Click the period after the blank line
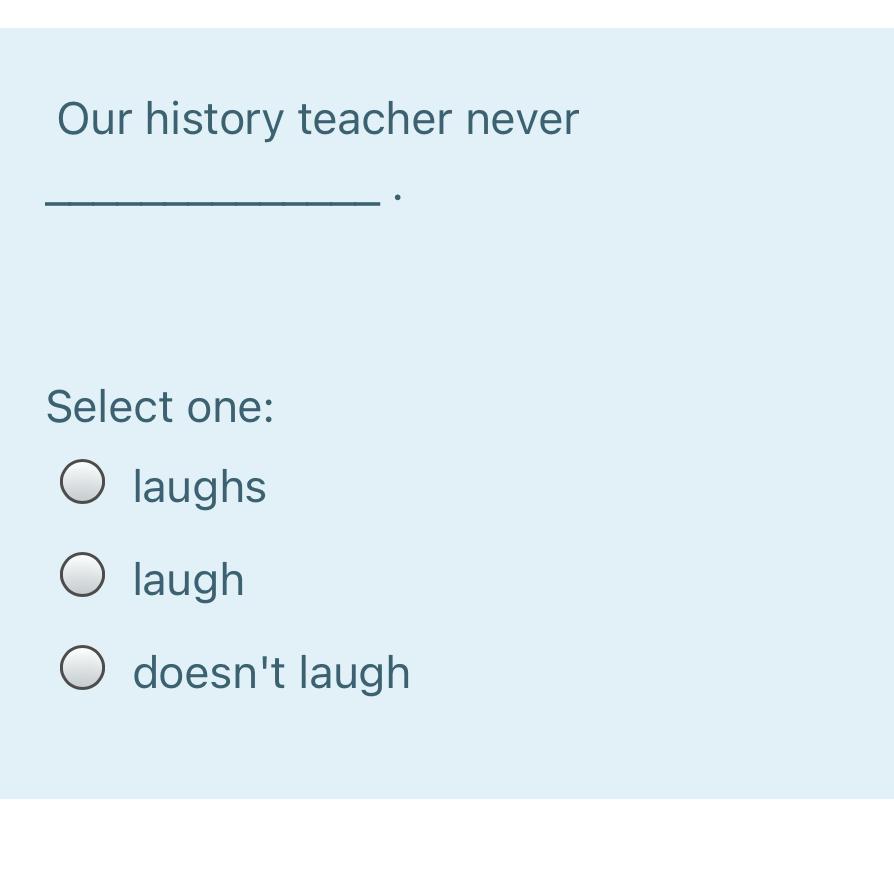This screenshot has width=894, height=894. (398, 198)
